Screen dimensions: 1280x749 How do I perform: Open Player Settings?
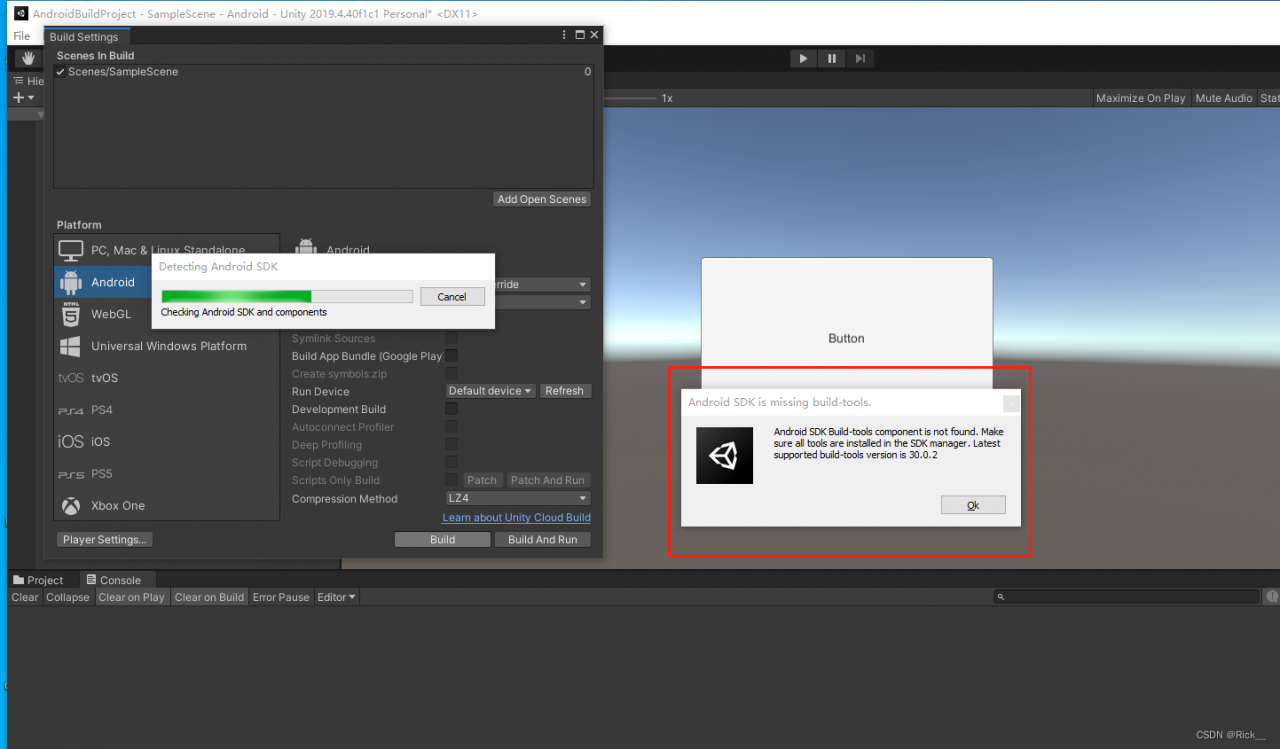click(105, 539)
